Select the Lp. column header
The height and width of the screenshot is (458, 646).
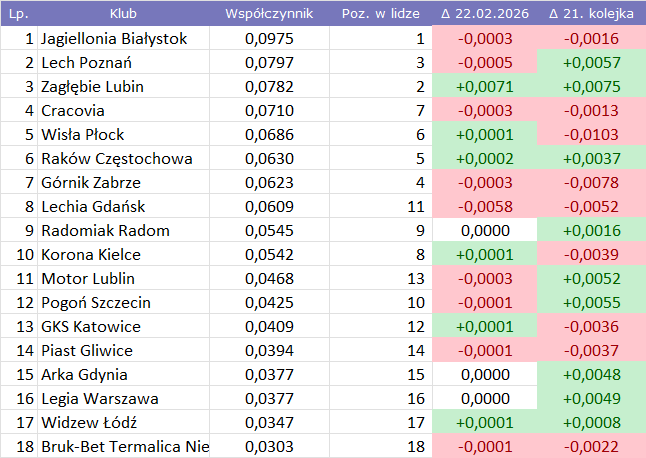click(18, 14)
